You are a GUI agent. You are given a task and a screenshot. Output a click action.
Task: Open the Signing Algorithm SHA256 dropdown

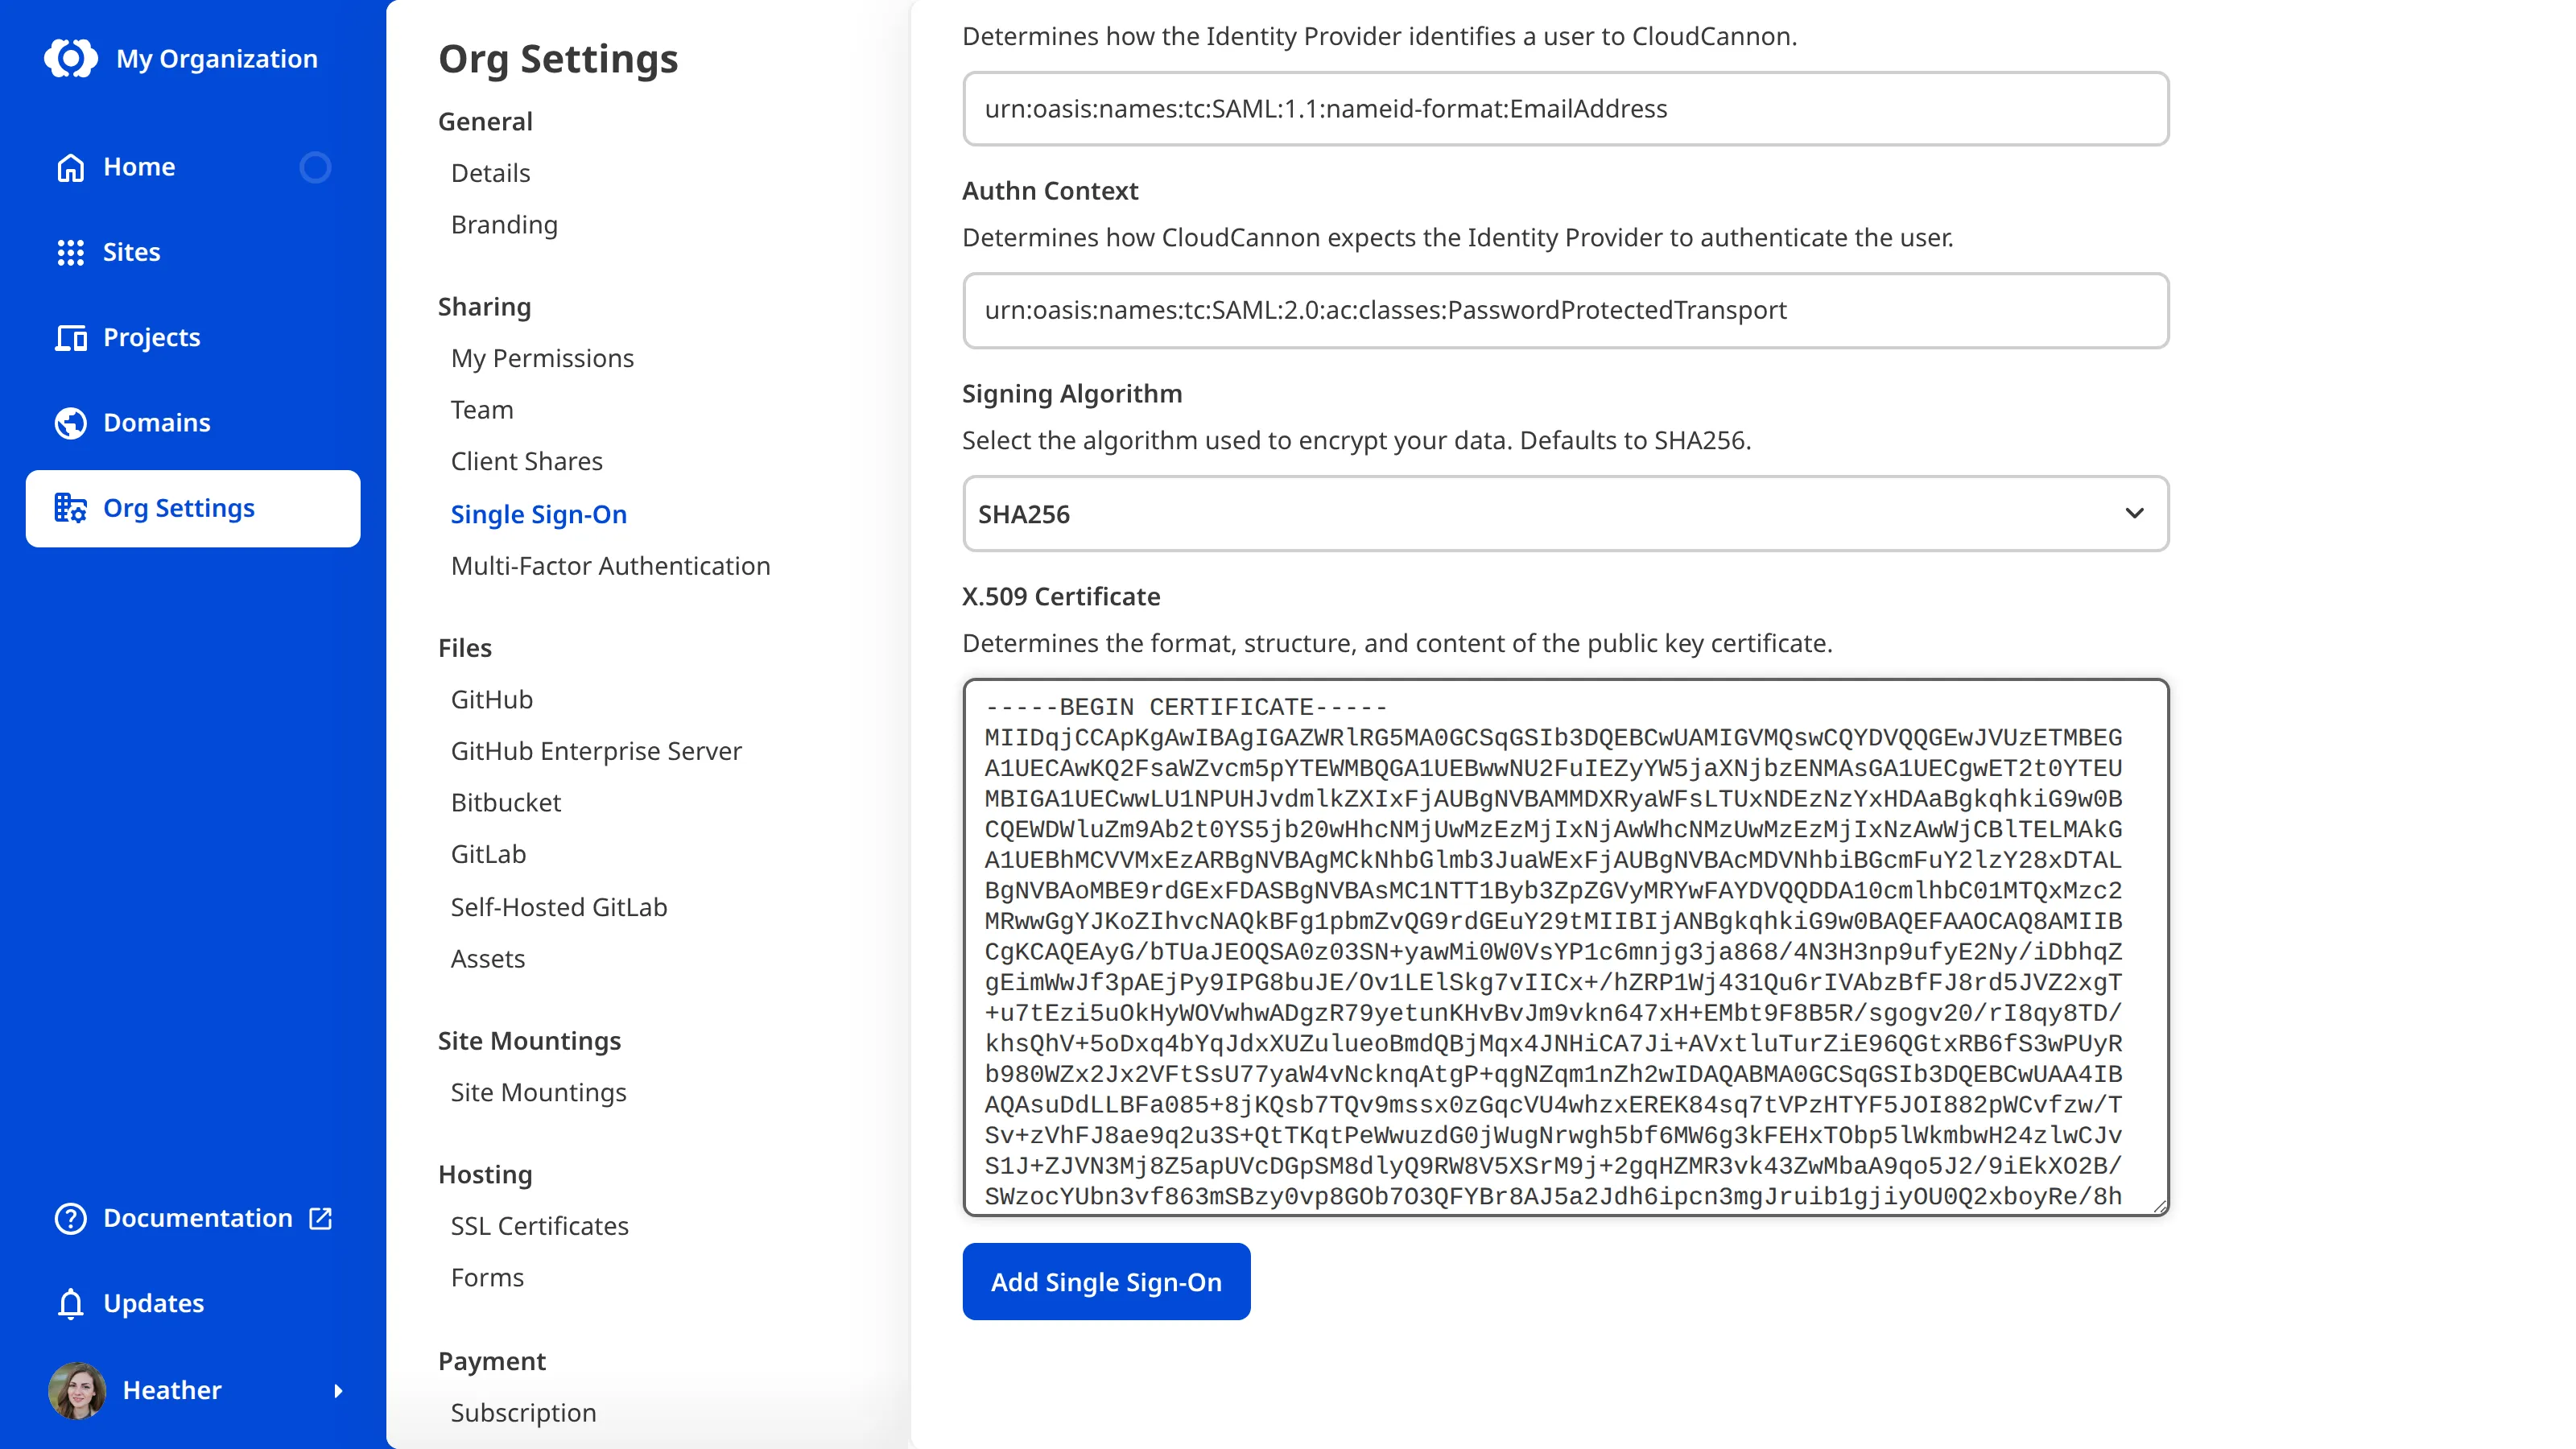1565,513
